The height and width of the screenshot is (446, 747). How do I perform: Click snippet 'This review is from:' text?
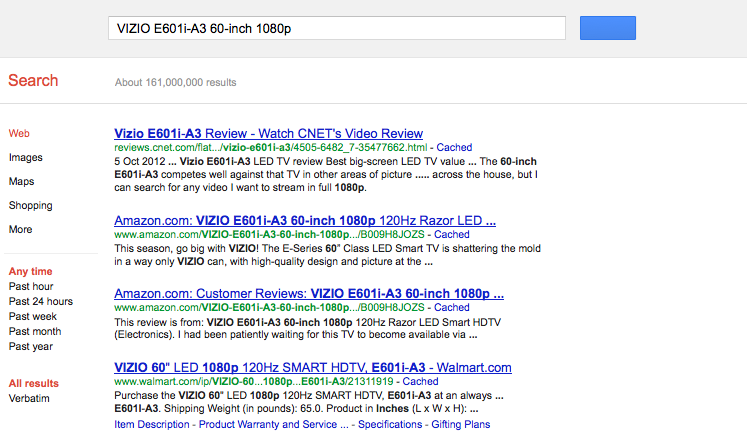[159, 322]
